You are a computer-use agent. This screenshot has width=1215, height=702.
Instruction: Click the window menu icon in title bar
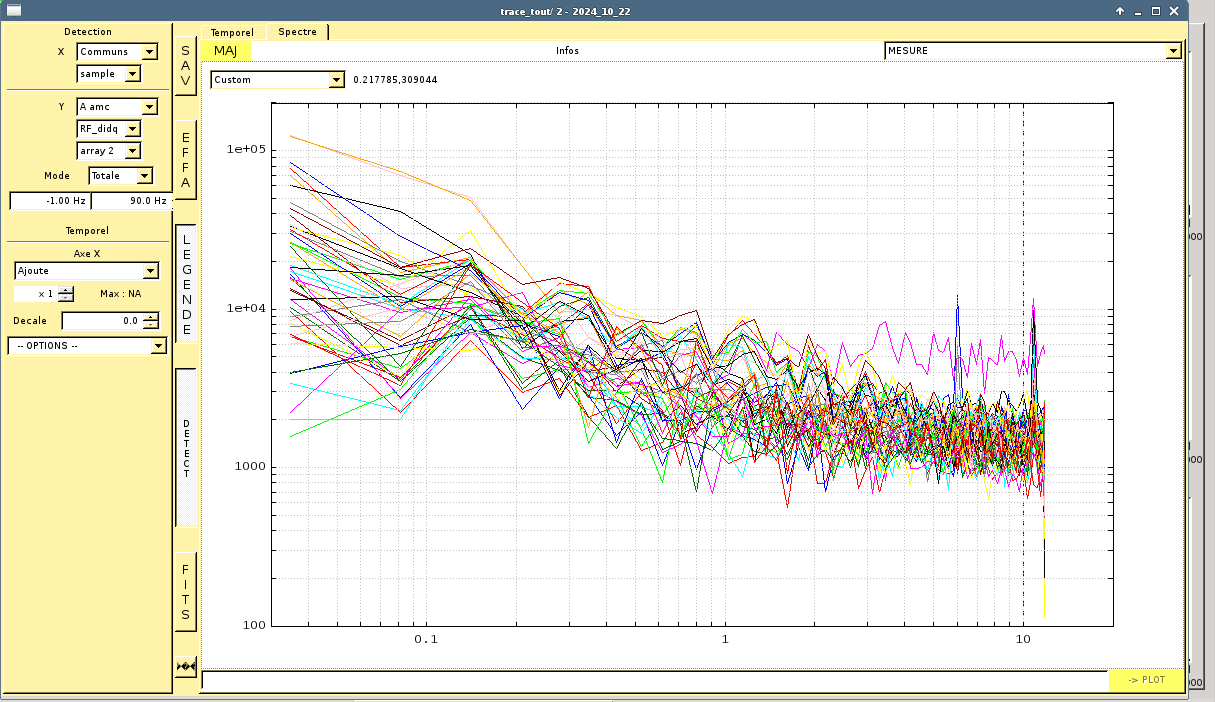point(14,11)
